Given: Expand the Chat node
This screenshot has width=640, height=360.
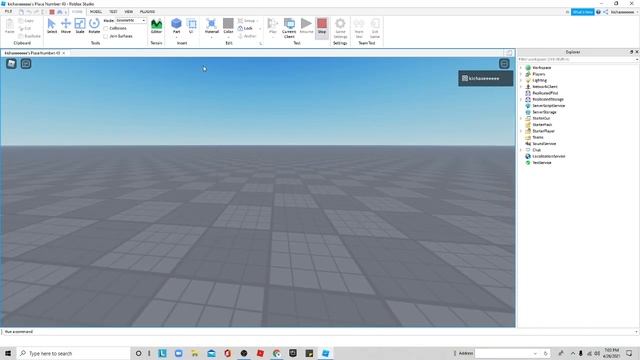Looking at the screenshot, I should click(521, 150).
